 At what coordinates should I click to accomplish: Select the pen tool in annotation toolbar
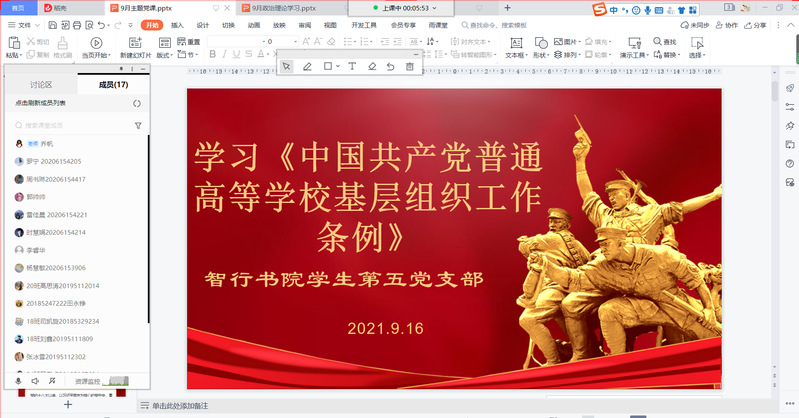307,66
